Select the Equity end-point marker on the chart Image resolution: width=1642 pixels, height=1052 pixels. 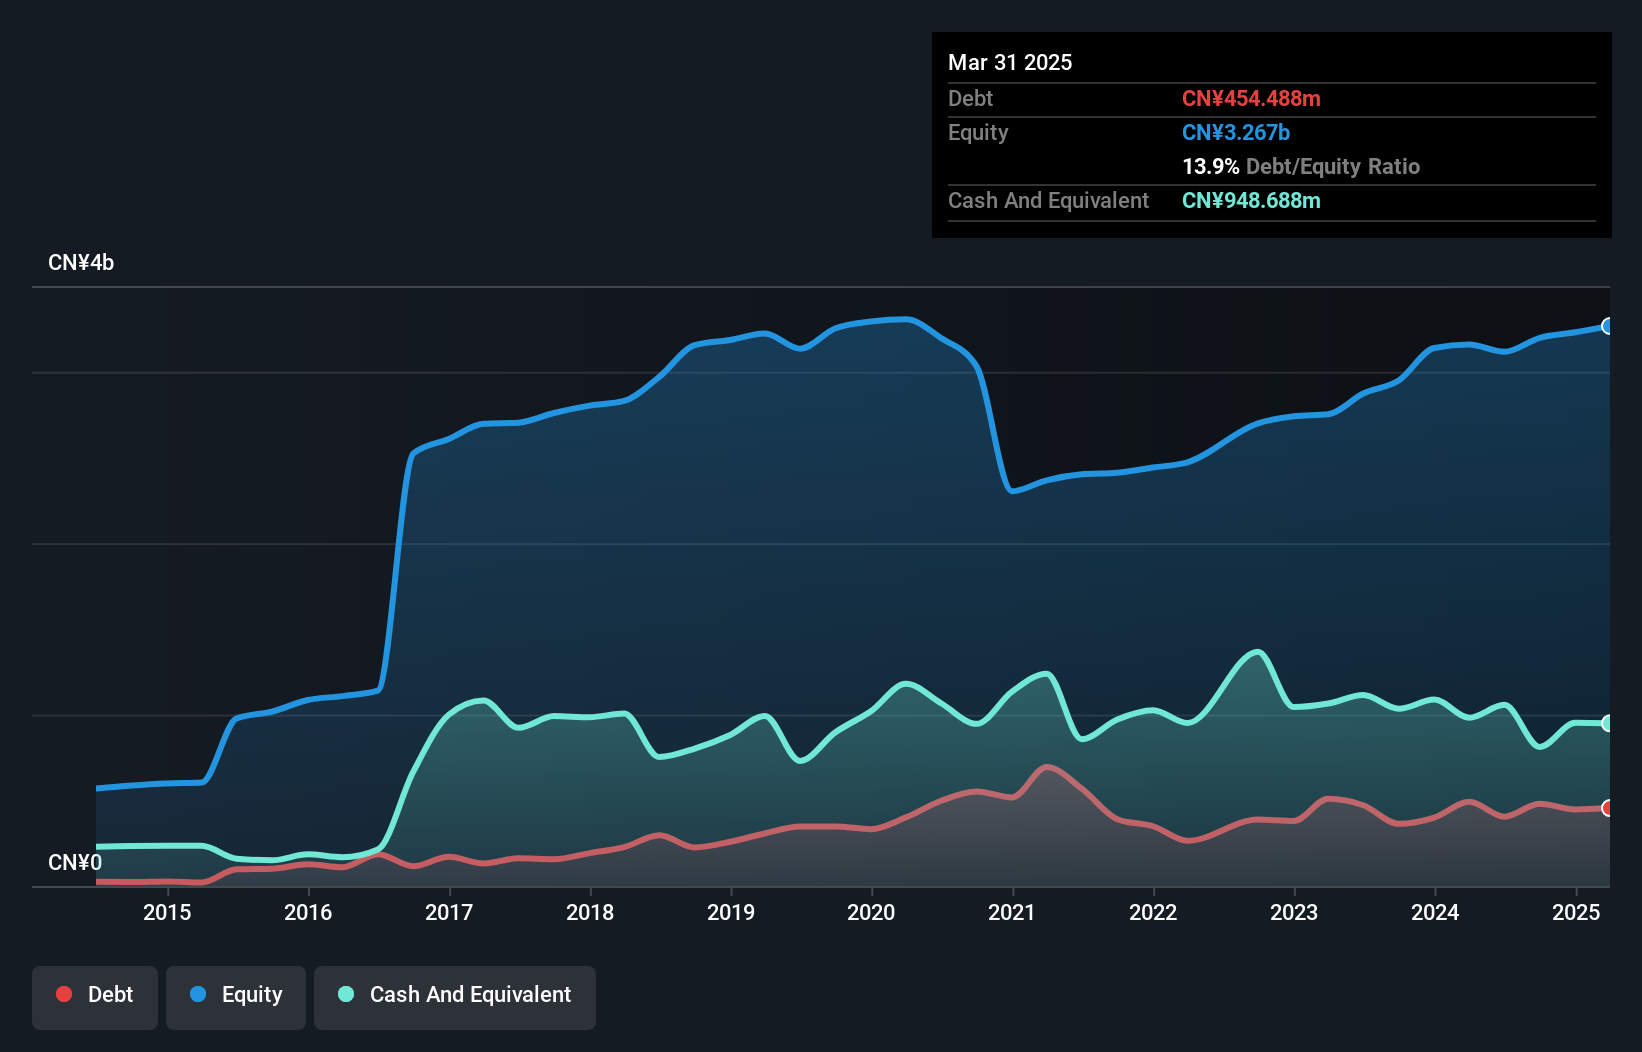1608,326
